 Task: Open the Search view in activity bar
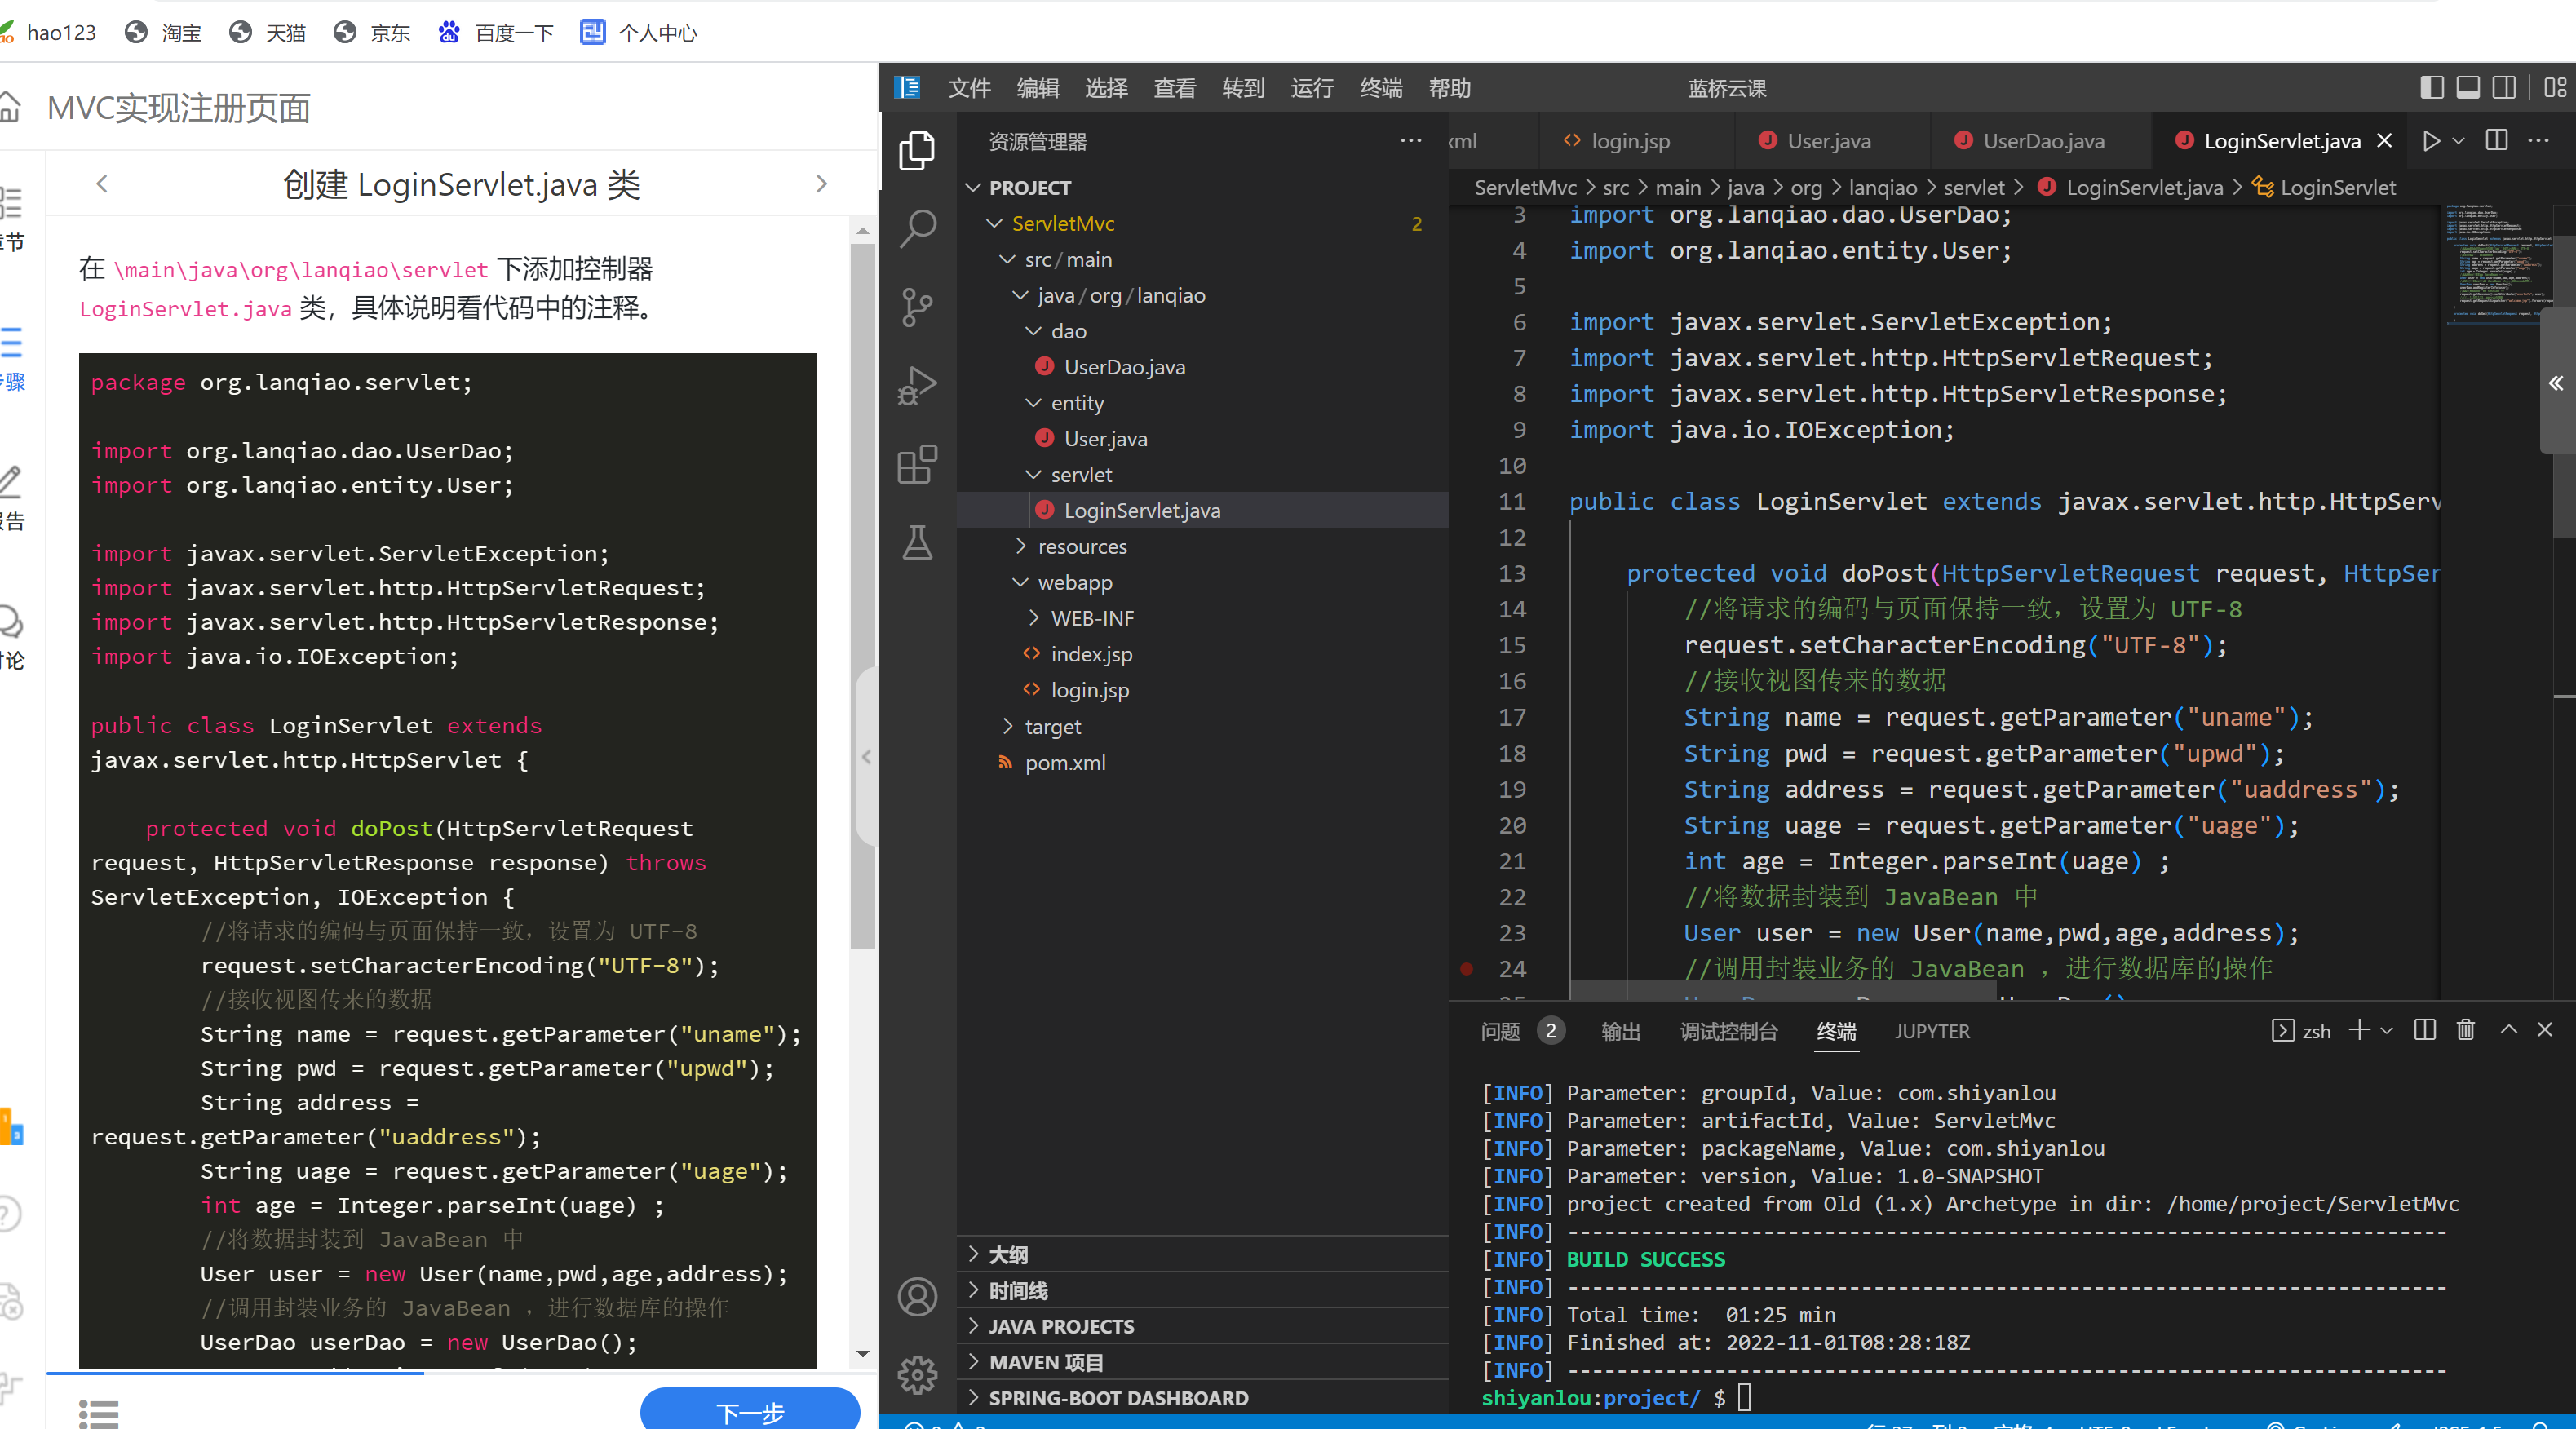[x=917, y=228]
